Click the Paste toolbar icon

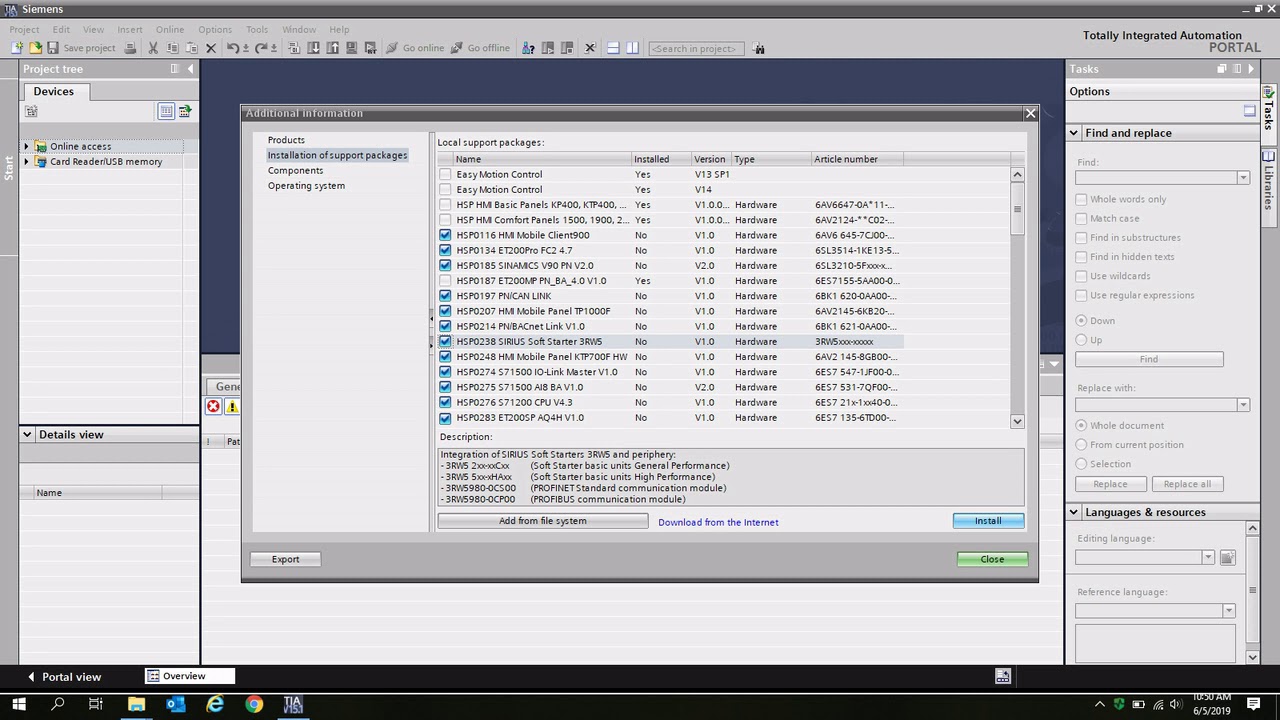click(x=191, y=47)
